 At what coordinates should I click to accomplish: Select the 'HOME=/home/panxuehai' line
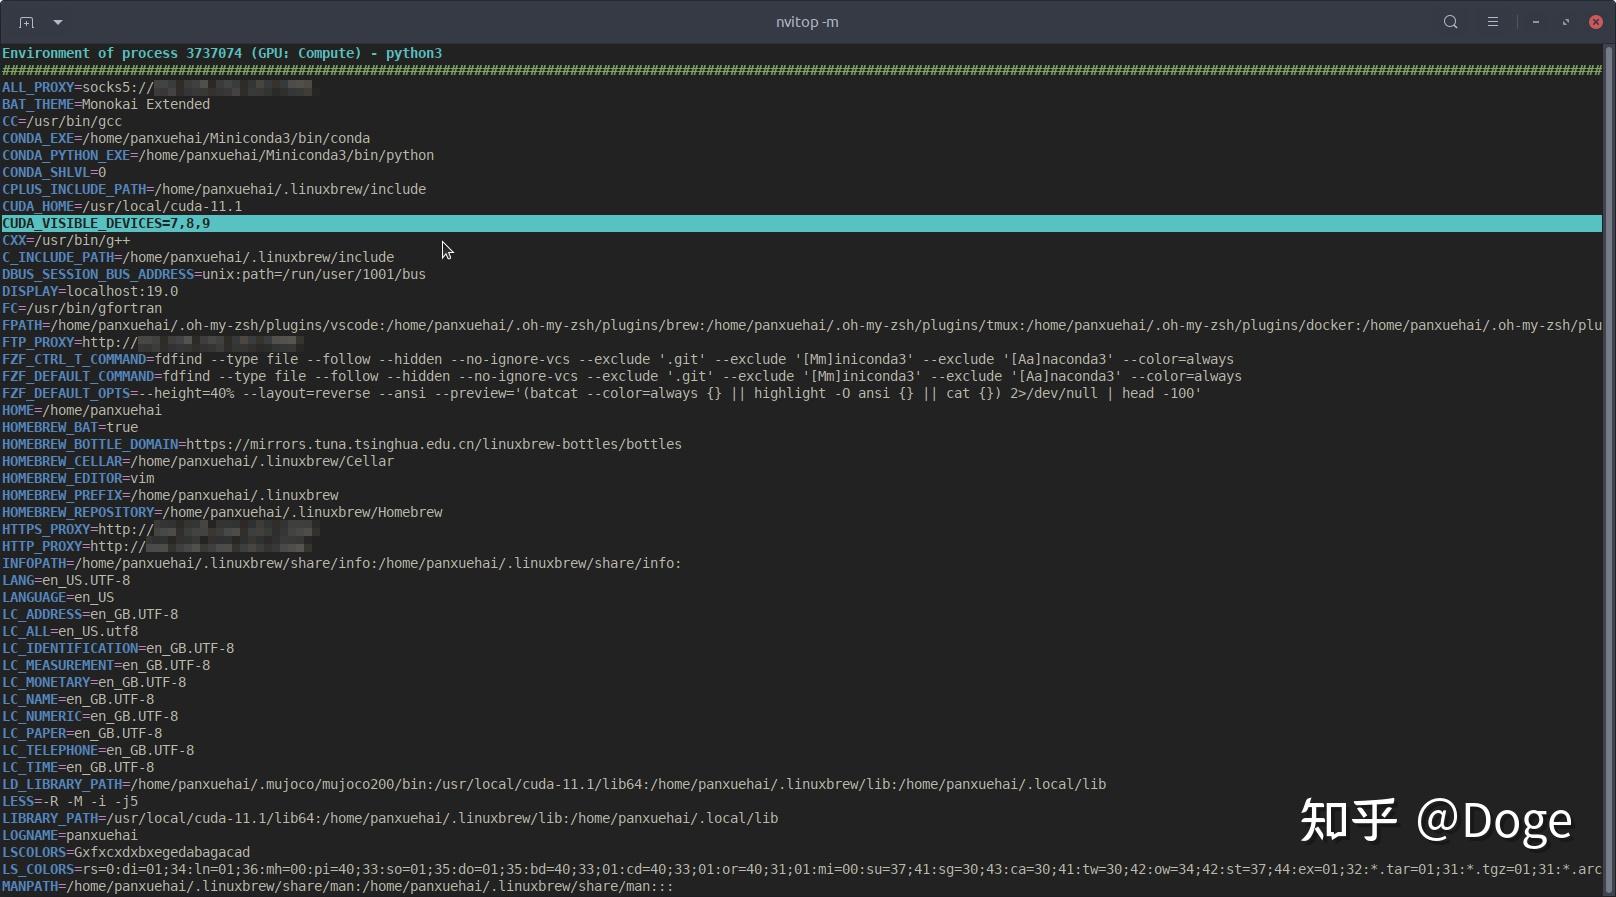point(82,410)
